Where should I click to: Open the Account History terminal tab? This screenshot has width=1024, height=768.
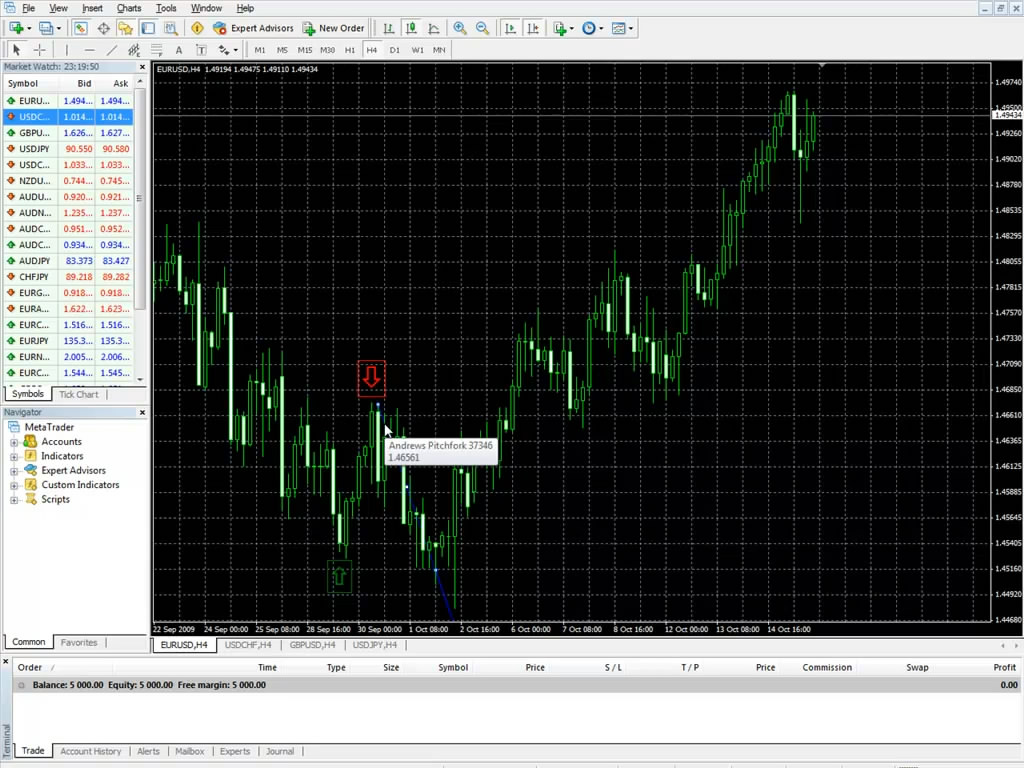click(x=91, y=751)
